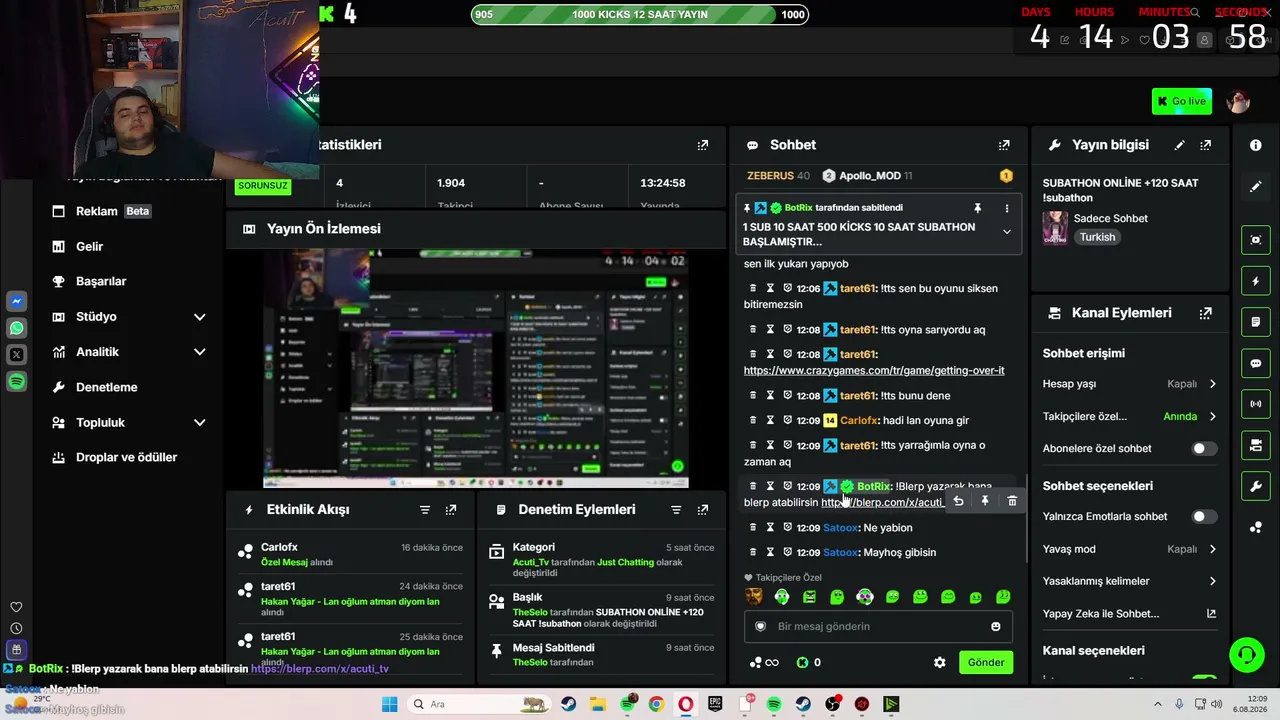
Task: Open the Windows Start menu
Action: (390, 704)
